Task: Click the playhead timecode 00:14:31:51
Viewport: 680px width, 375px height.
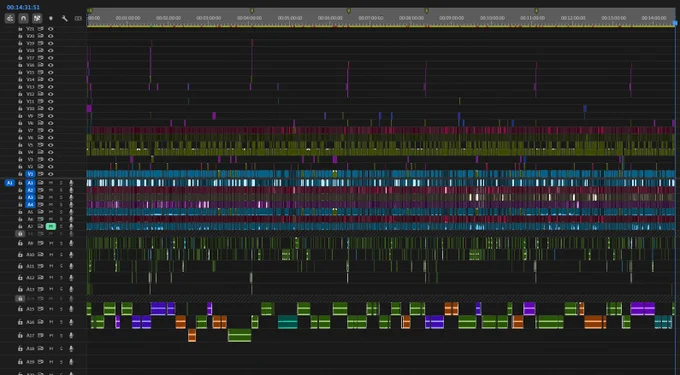Action: 23,7
